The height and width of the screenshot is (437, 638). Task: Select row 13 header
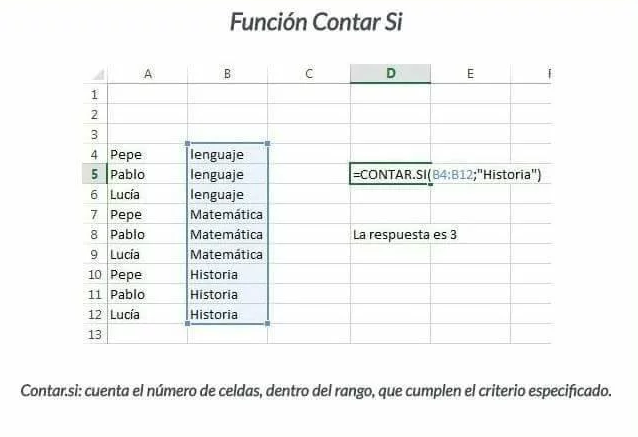tap(95, 334)
